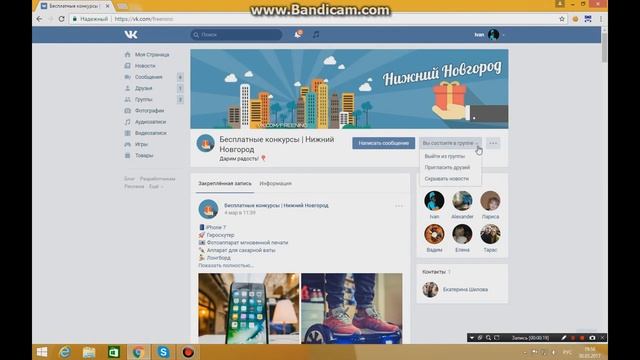Open member Лариса's avatar
This screenshot has height=360, width=640.
(490, 201)
